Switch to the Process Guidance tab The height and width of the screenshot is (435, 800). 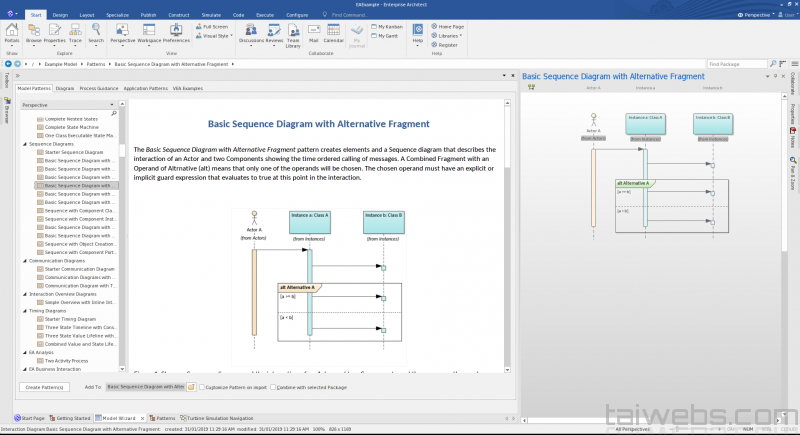97,88
